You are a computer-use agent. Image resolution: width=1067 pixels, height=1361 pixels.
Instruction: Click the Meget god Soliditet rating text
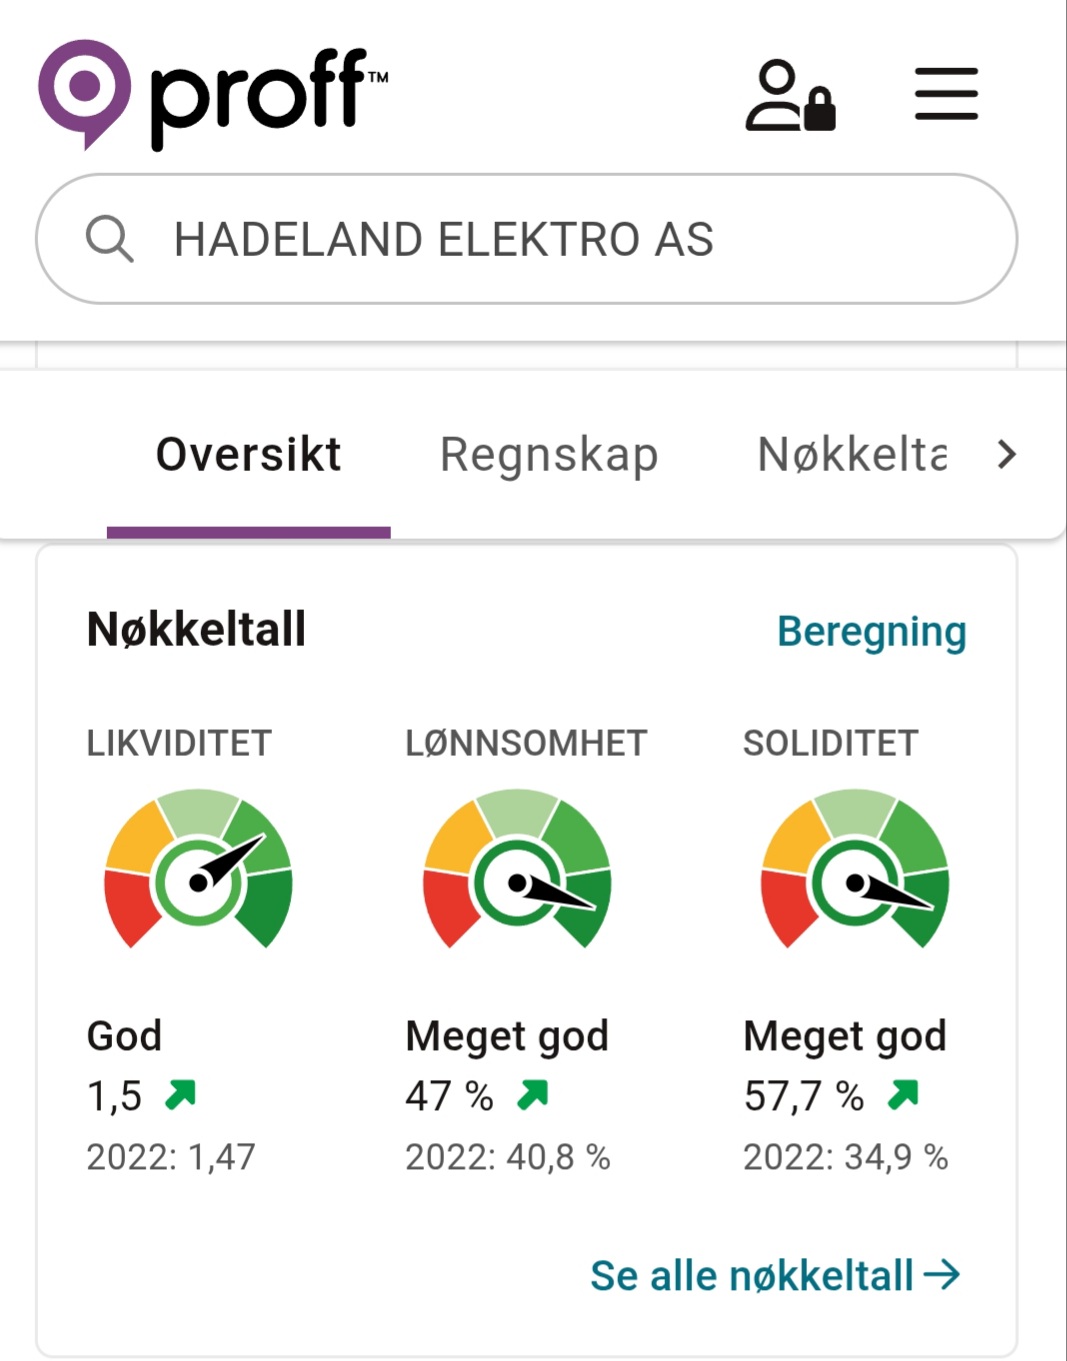click(845, 1036)
